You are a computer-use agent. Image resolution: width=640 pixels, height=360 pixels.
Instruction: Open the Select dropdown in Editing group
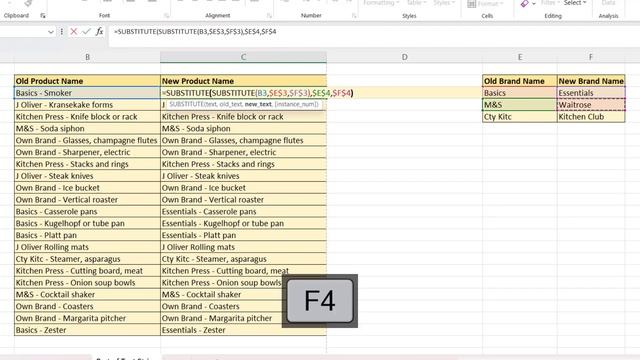click(x=575, y=3)
